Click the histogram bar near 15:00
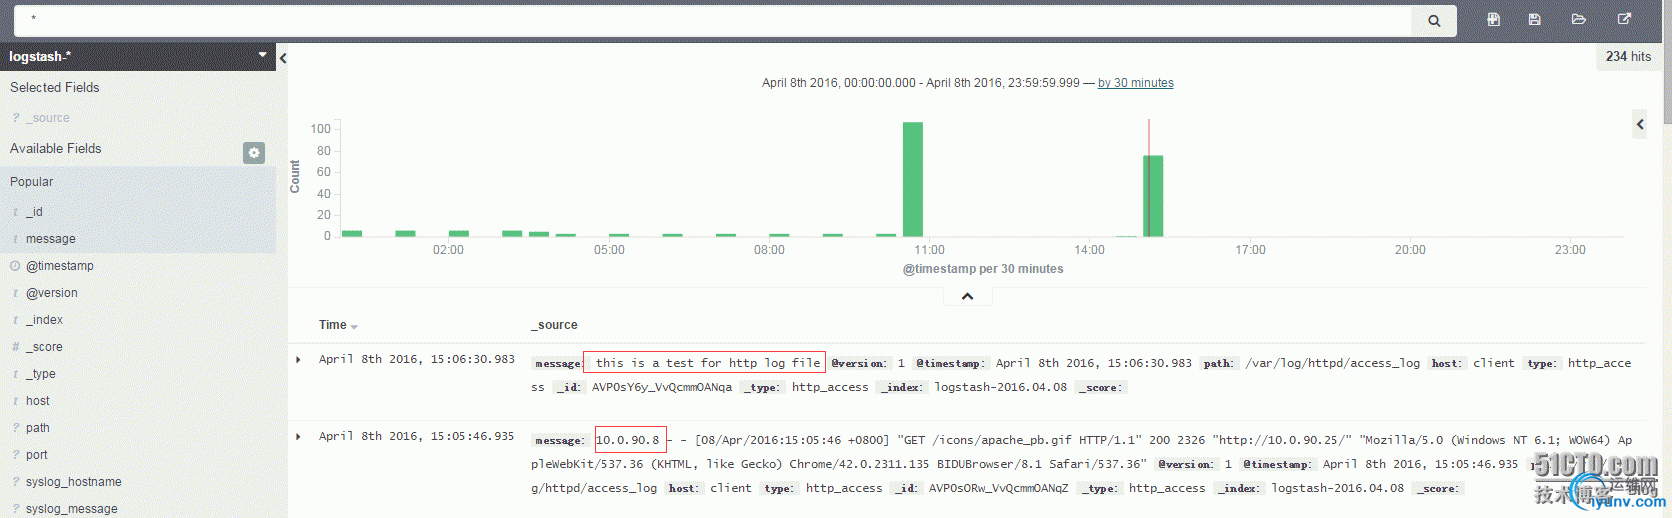Screen dimensions: 1672x518 click(x=1153, y=196)
